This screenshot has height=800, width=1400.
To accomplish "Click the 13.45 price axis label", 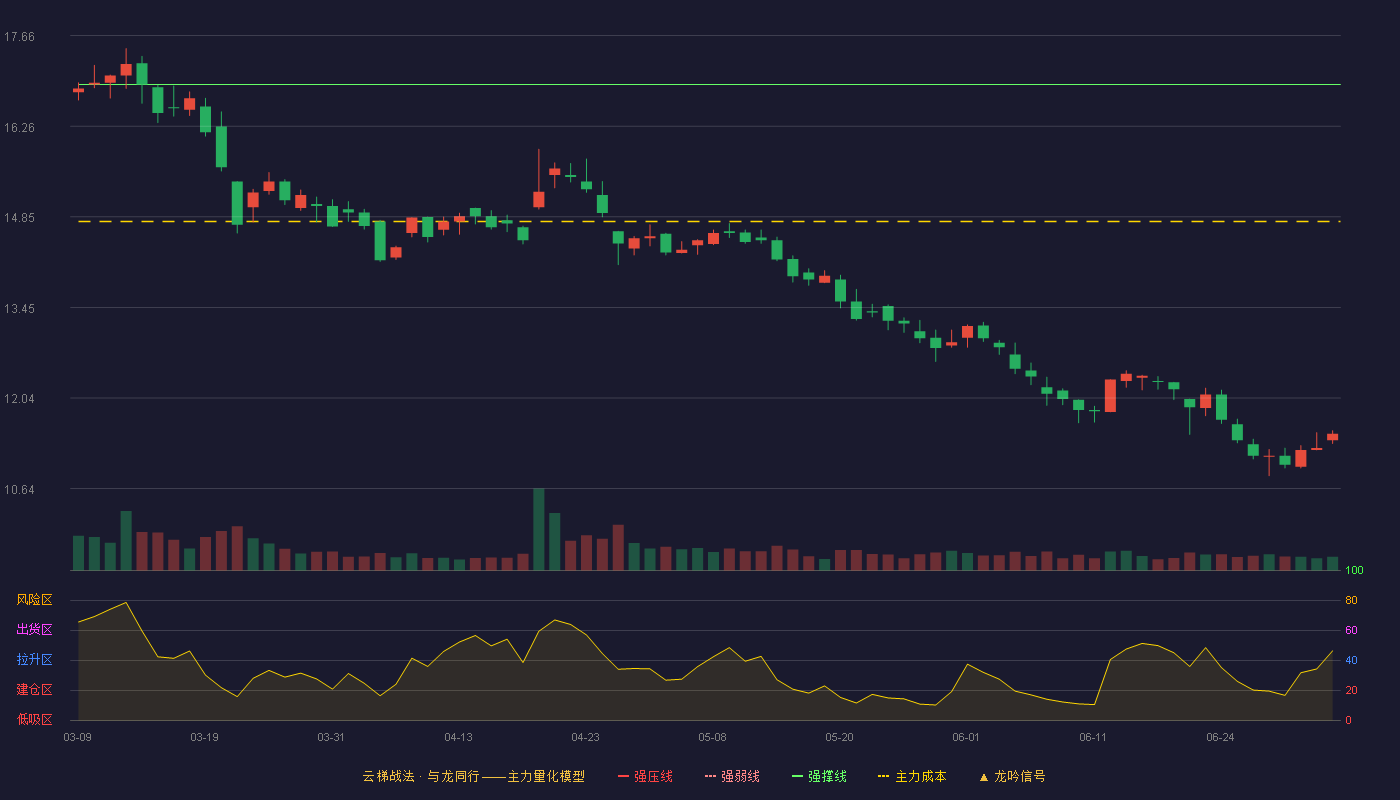I will [19, 309].
